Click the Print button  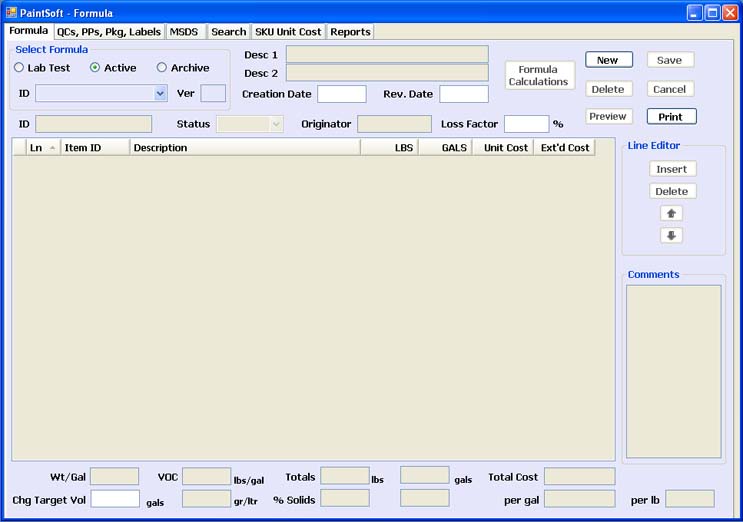click(671, 117)
